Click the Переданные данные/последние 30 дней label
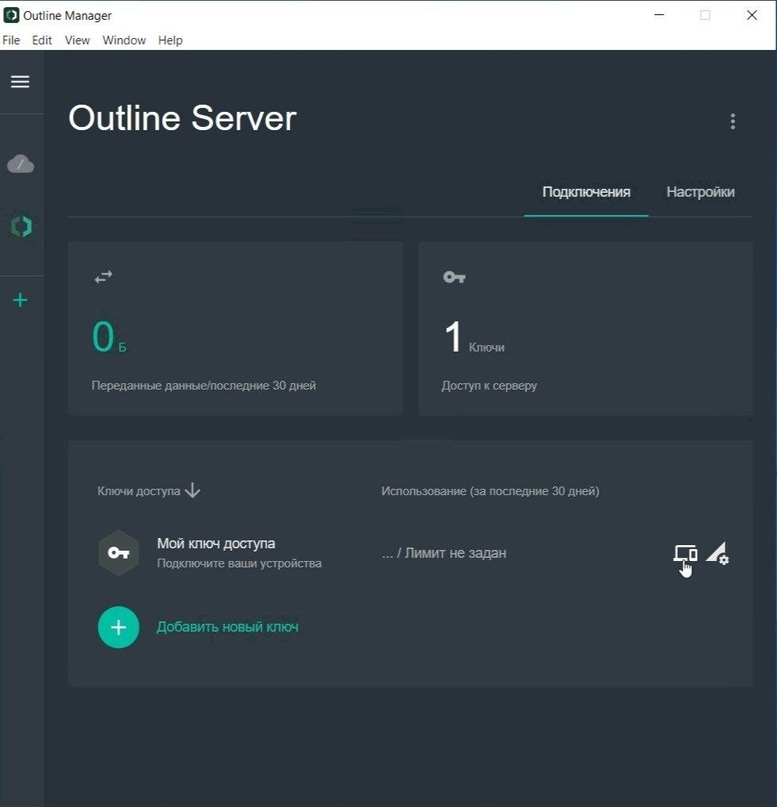The width and height of the screenshot is (777, 807). [x=204, y=385]
